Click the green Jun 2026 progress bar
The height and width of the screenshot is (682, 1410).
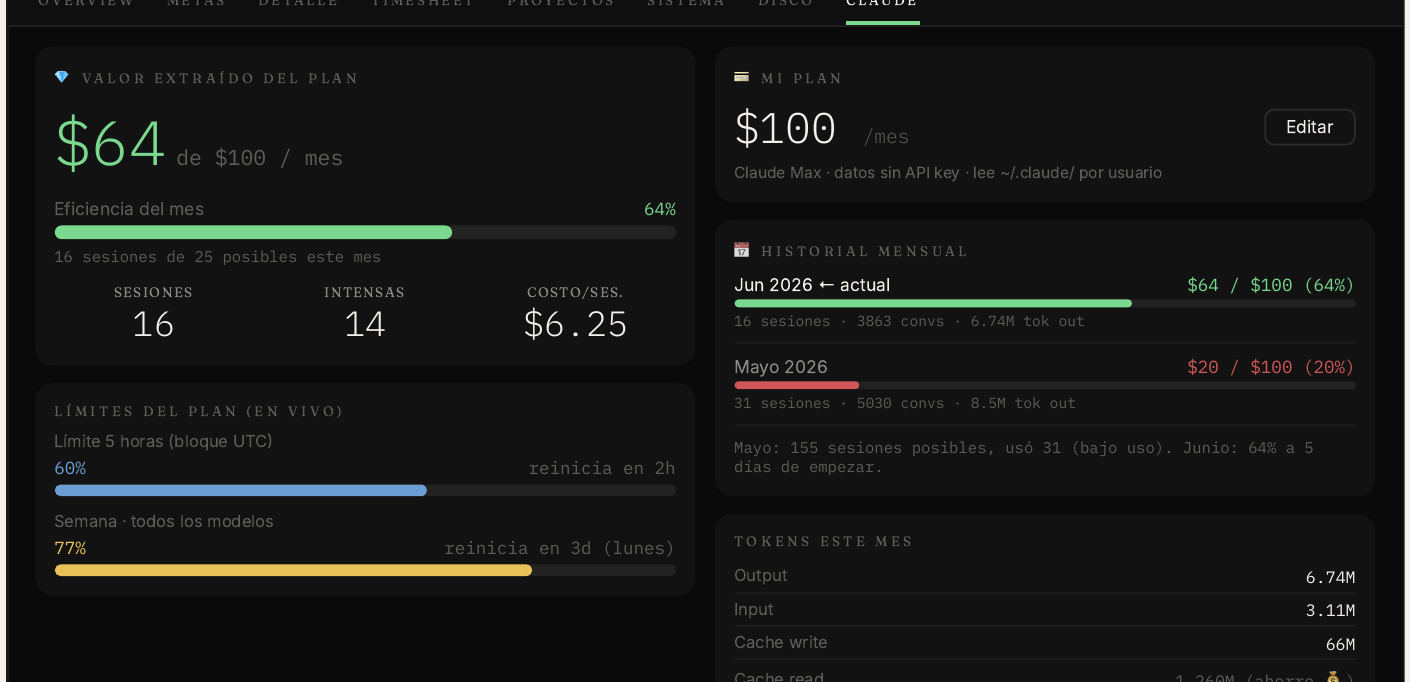coord(1045,303)
